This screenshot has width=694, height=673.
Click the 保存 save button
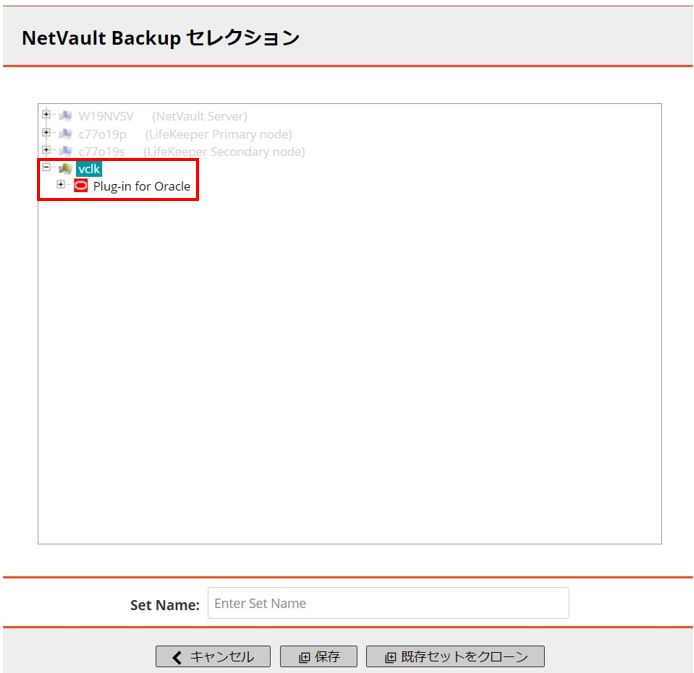pos(319,657)
